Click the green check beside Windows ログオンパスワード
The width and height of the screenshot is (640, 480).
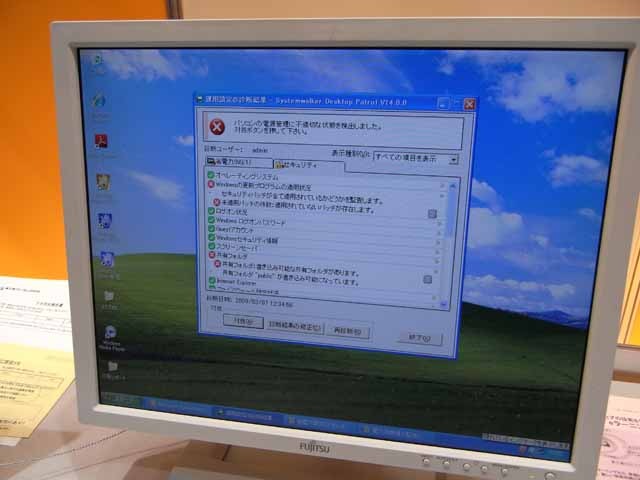[211, 220]
